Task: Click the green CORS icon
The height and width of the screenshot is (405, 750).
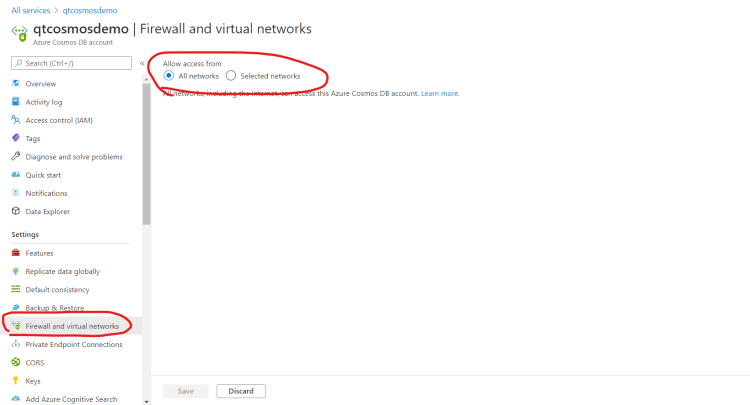Action: (16, 362)
